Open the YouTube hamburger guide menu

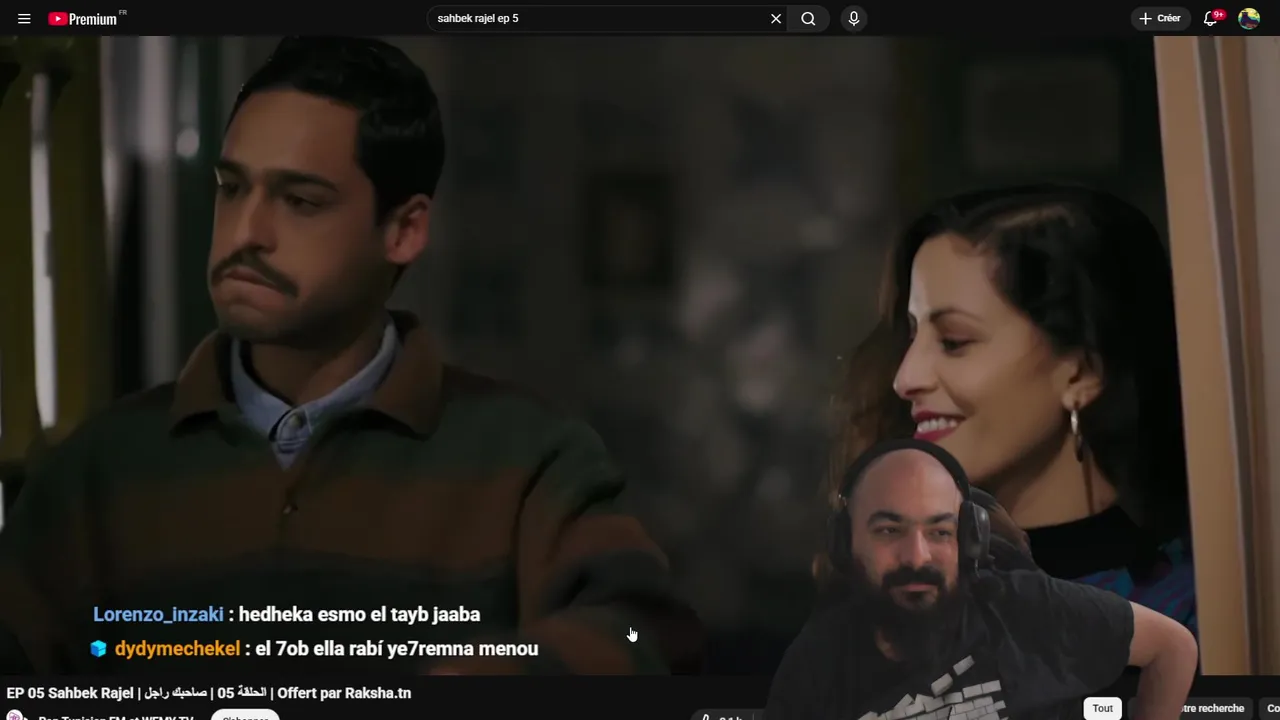pos(24,18)
